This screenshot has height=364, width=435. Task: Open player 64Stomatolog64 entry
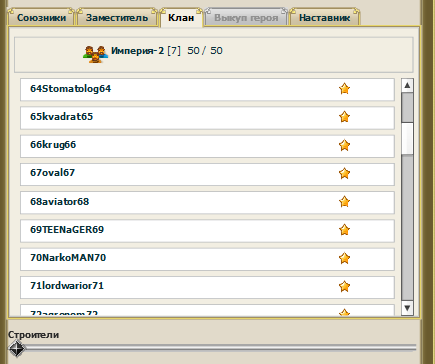coord(207,89)
